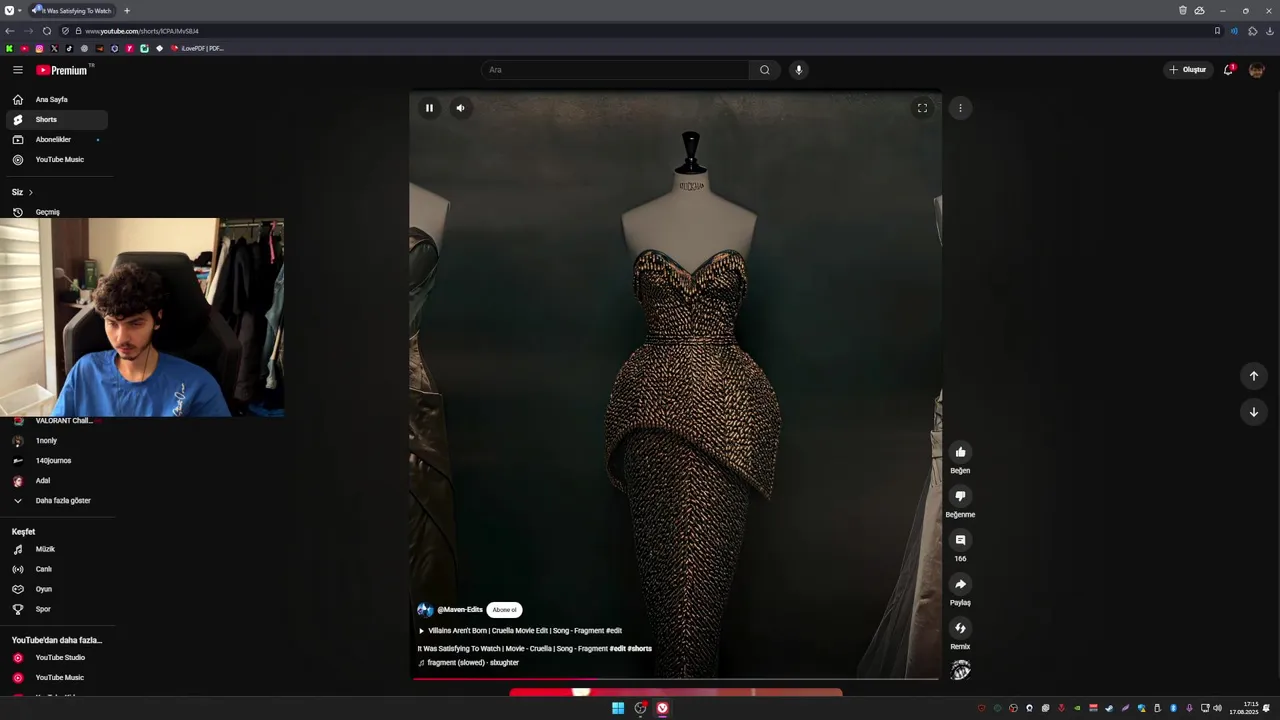
Task: Click the #edit hashtag in the title
Action: (x=617, y=649)
